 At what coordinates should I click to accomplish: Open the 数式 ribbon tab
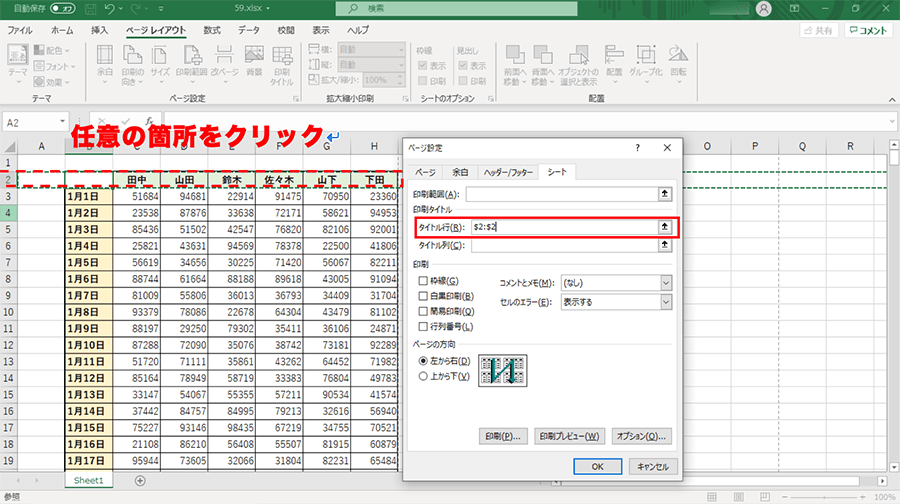point(212,30)
